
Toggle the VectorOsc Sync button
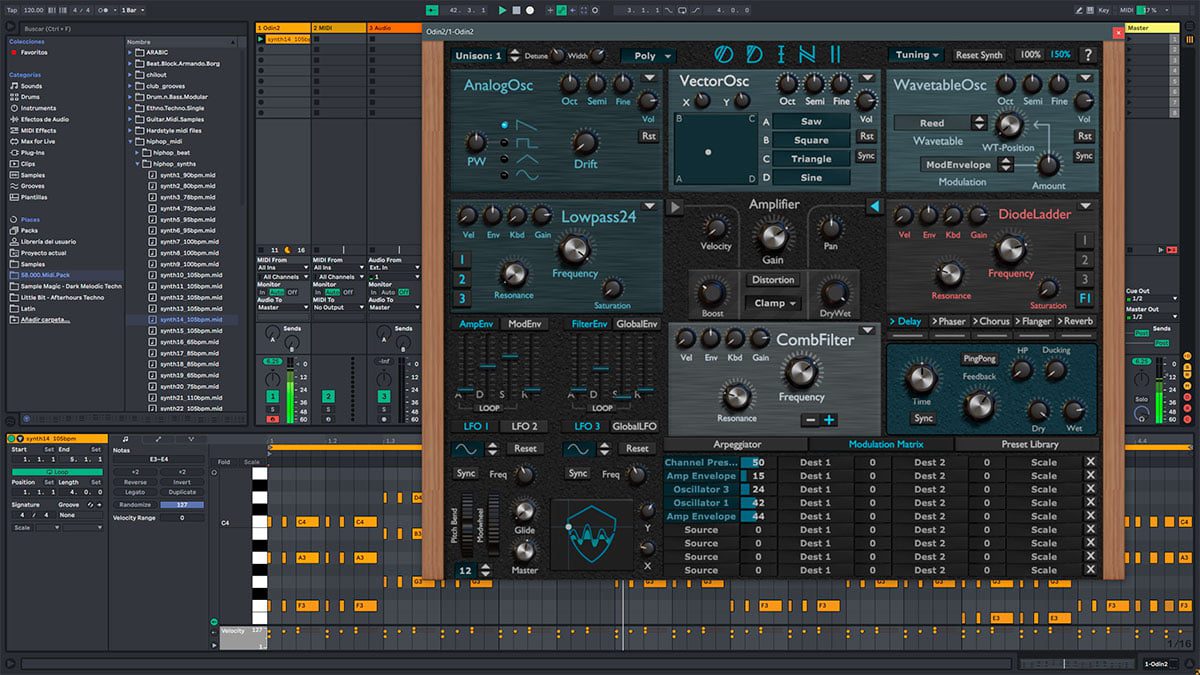866,155
